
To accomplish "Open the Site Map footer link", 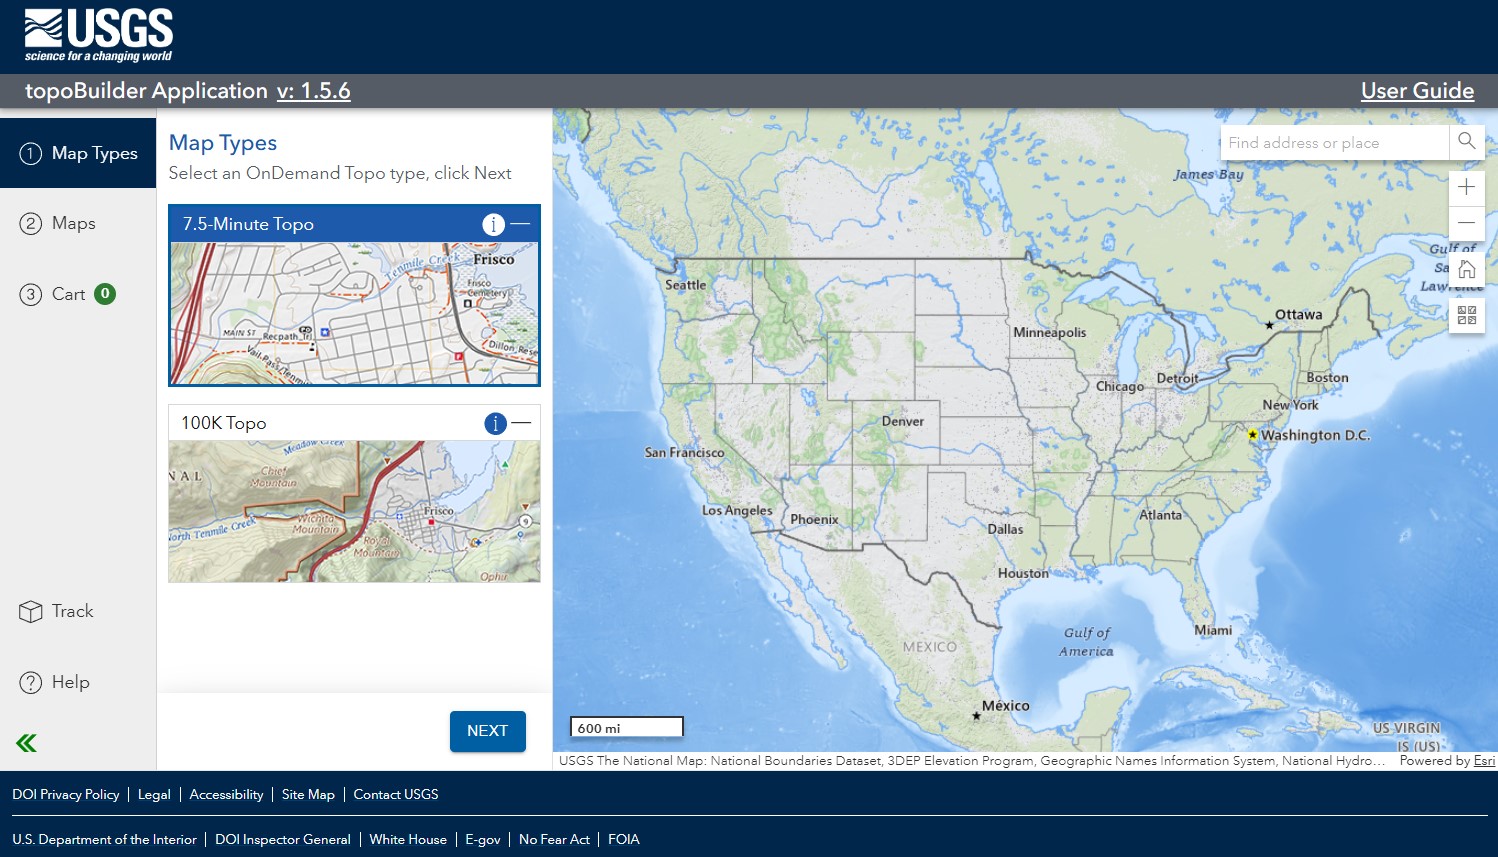I will click(x=308, y=794).
